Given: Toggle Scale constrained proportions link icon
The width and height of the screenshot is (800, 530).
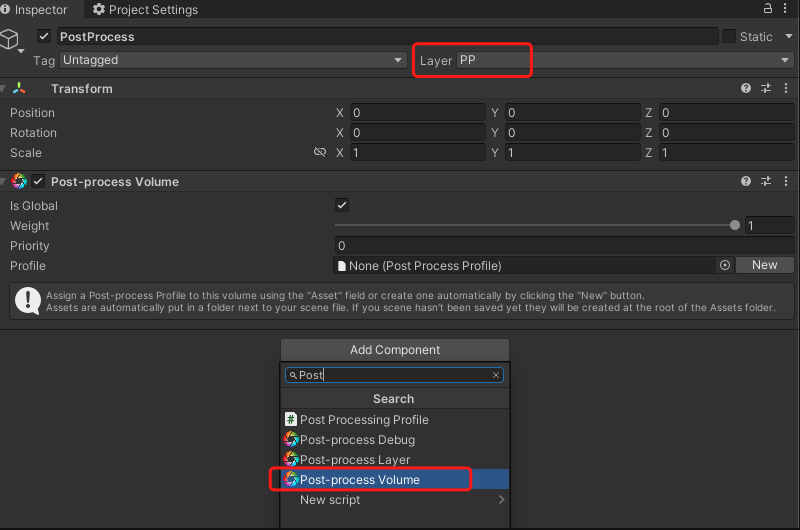Looking at the screenshot, I should (320, 153).
